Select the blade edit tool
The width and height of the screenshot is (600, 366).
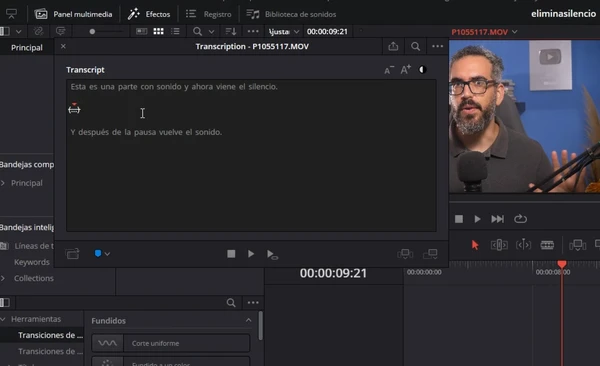point(547,245)
